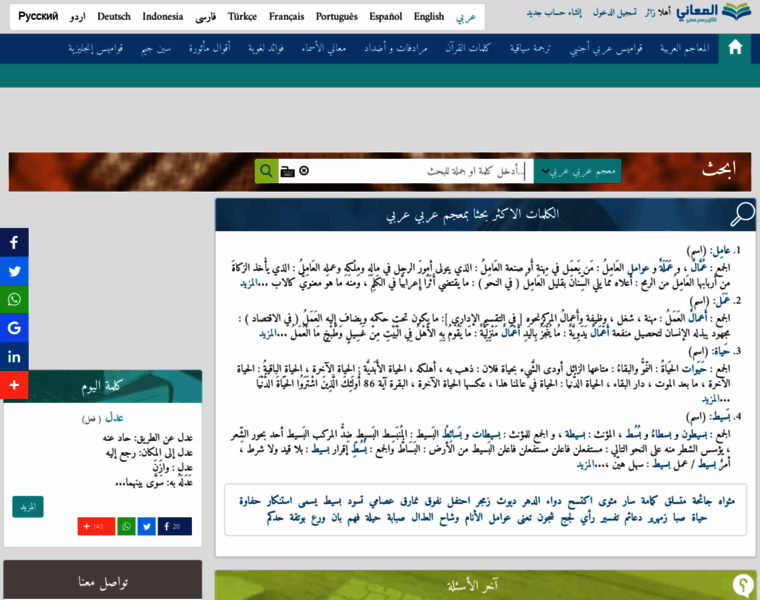Open قواميس عربي أجنبي nav menu

(606, 48)
